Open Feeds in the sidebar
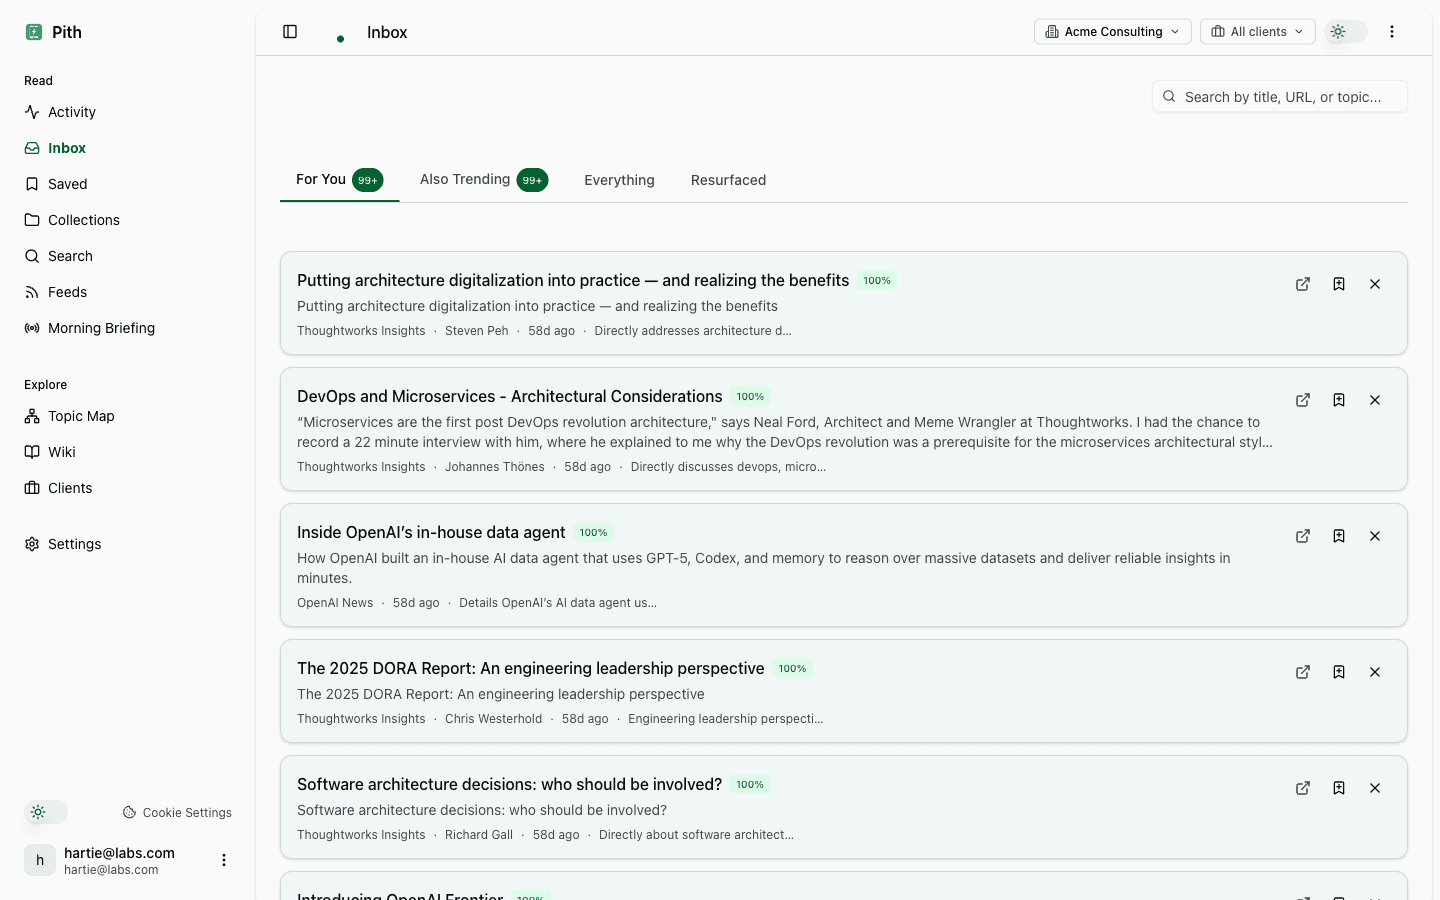Screen dimensions: 1440x900 click(128, 292)
